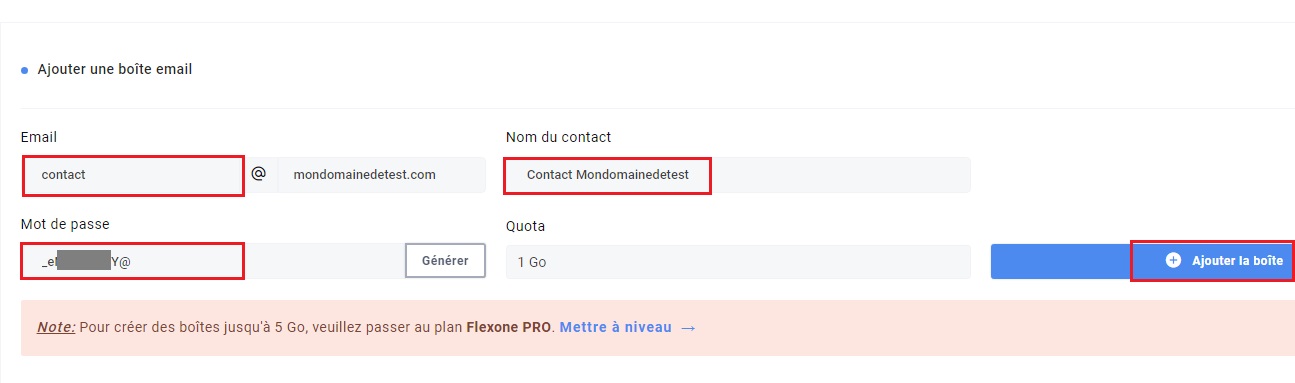Click the empty blue area left of Ajouter la boîte
1295x383 pixels.
click(1061, 261)
